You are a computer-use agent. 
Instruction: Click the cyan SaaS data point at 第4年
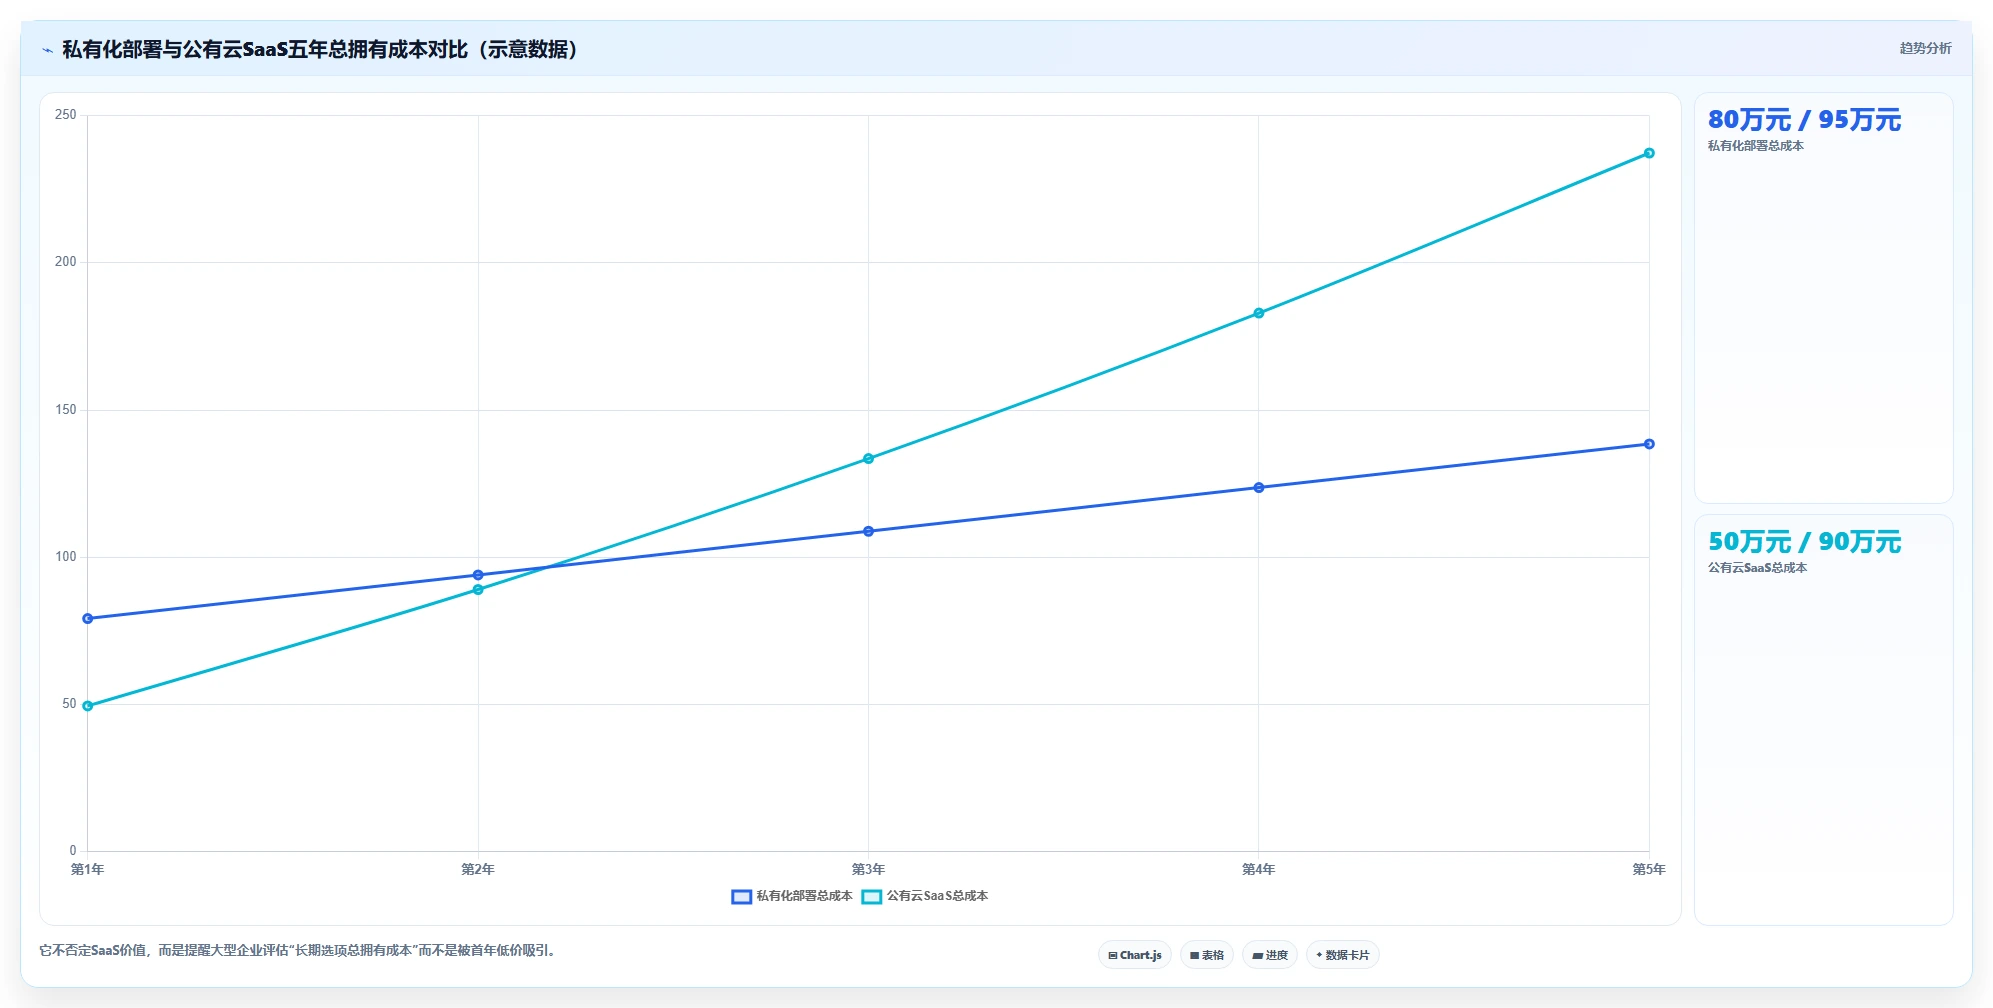(x=1259, y=313)
